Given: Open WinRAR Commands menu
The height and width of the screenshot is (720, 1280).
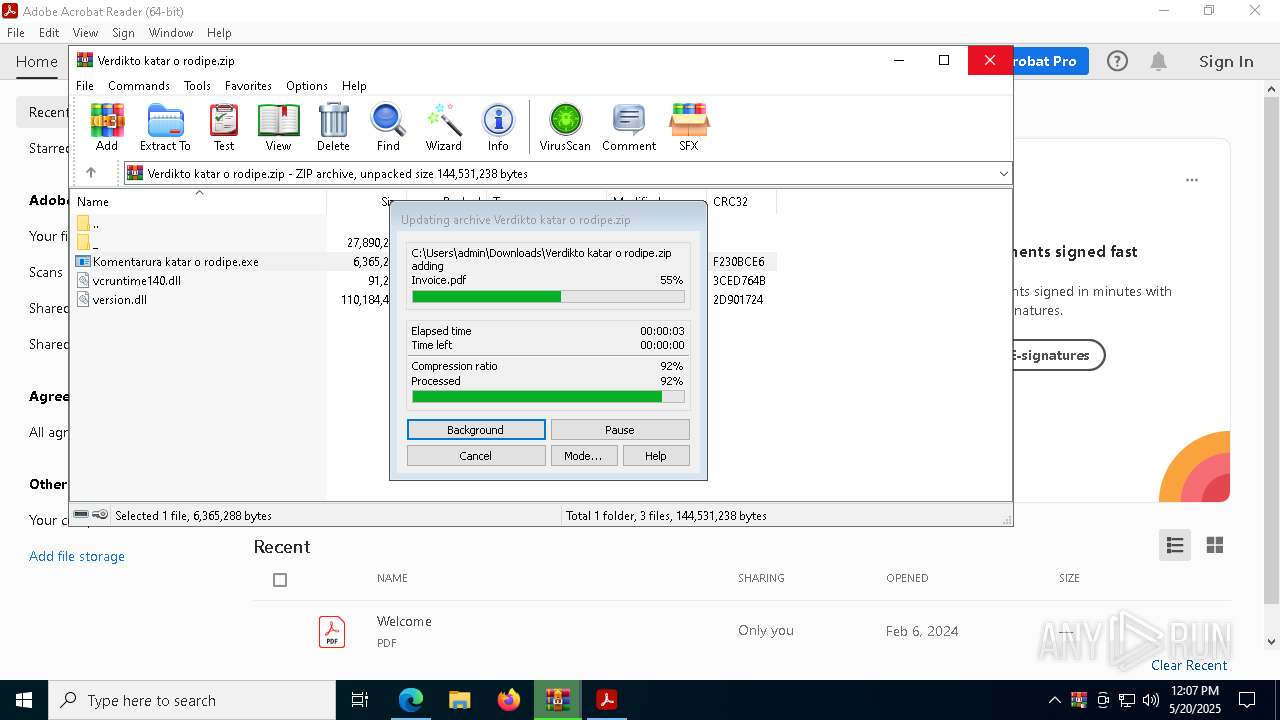Looking at the screenshot, I should [x=139, y=86].
